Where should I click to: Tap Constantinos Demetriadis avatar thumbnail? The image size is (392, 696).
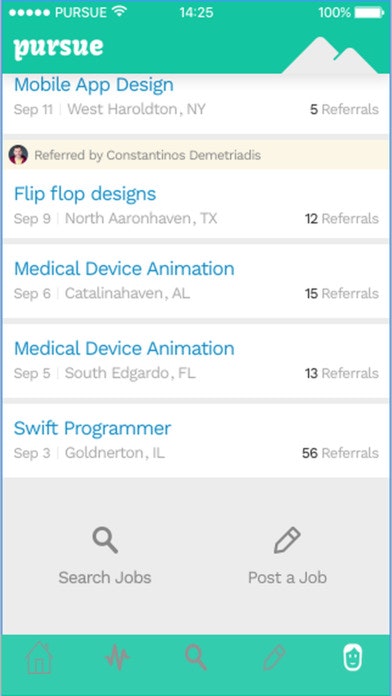[x=18, y=155]
